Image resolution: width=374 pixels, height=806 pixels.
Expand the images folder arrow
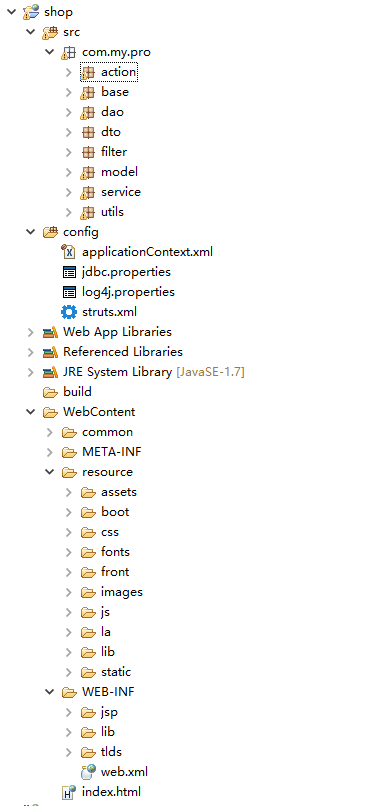[69, 592]
